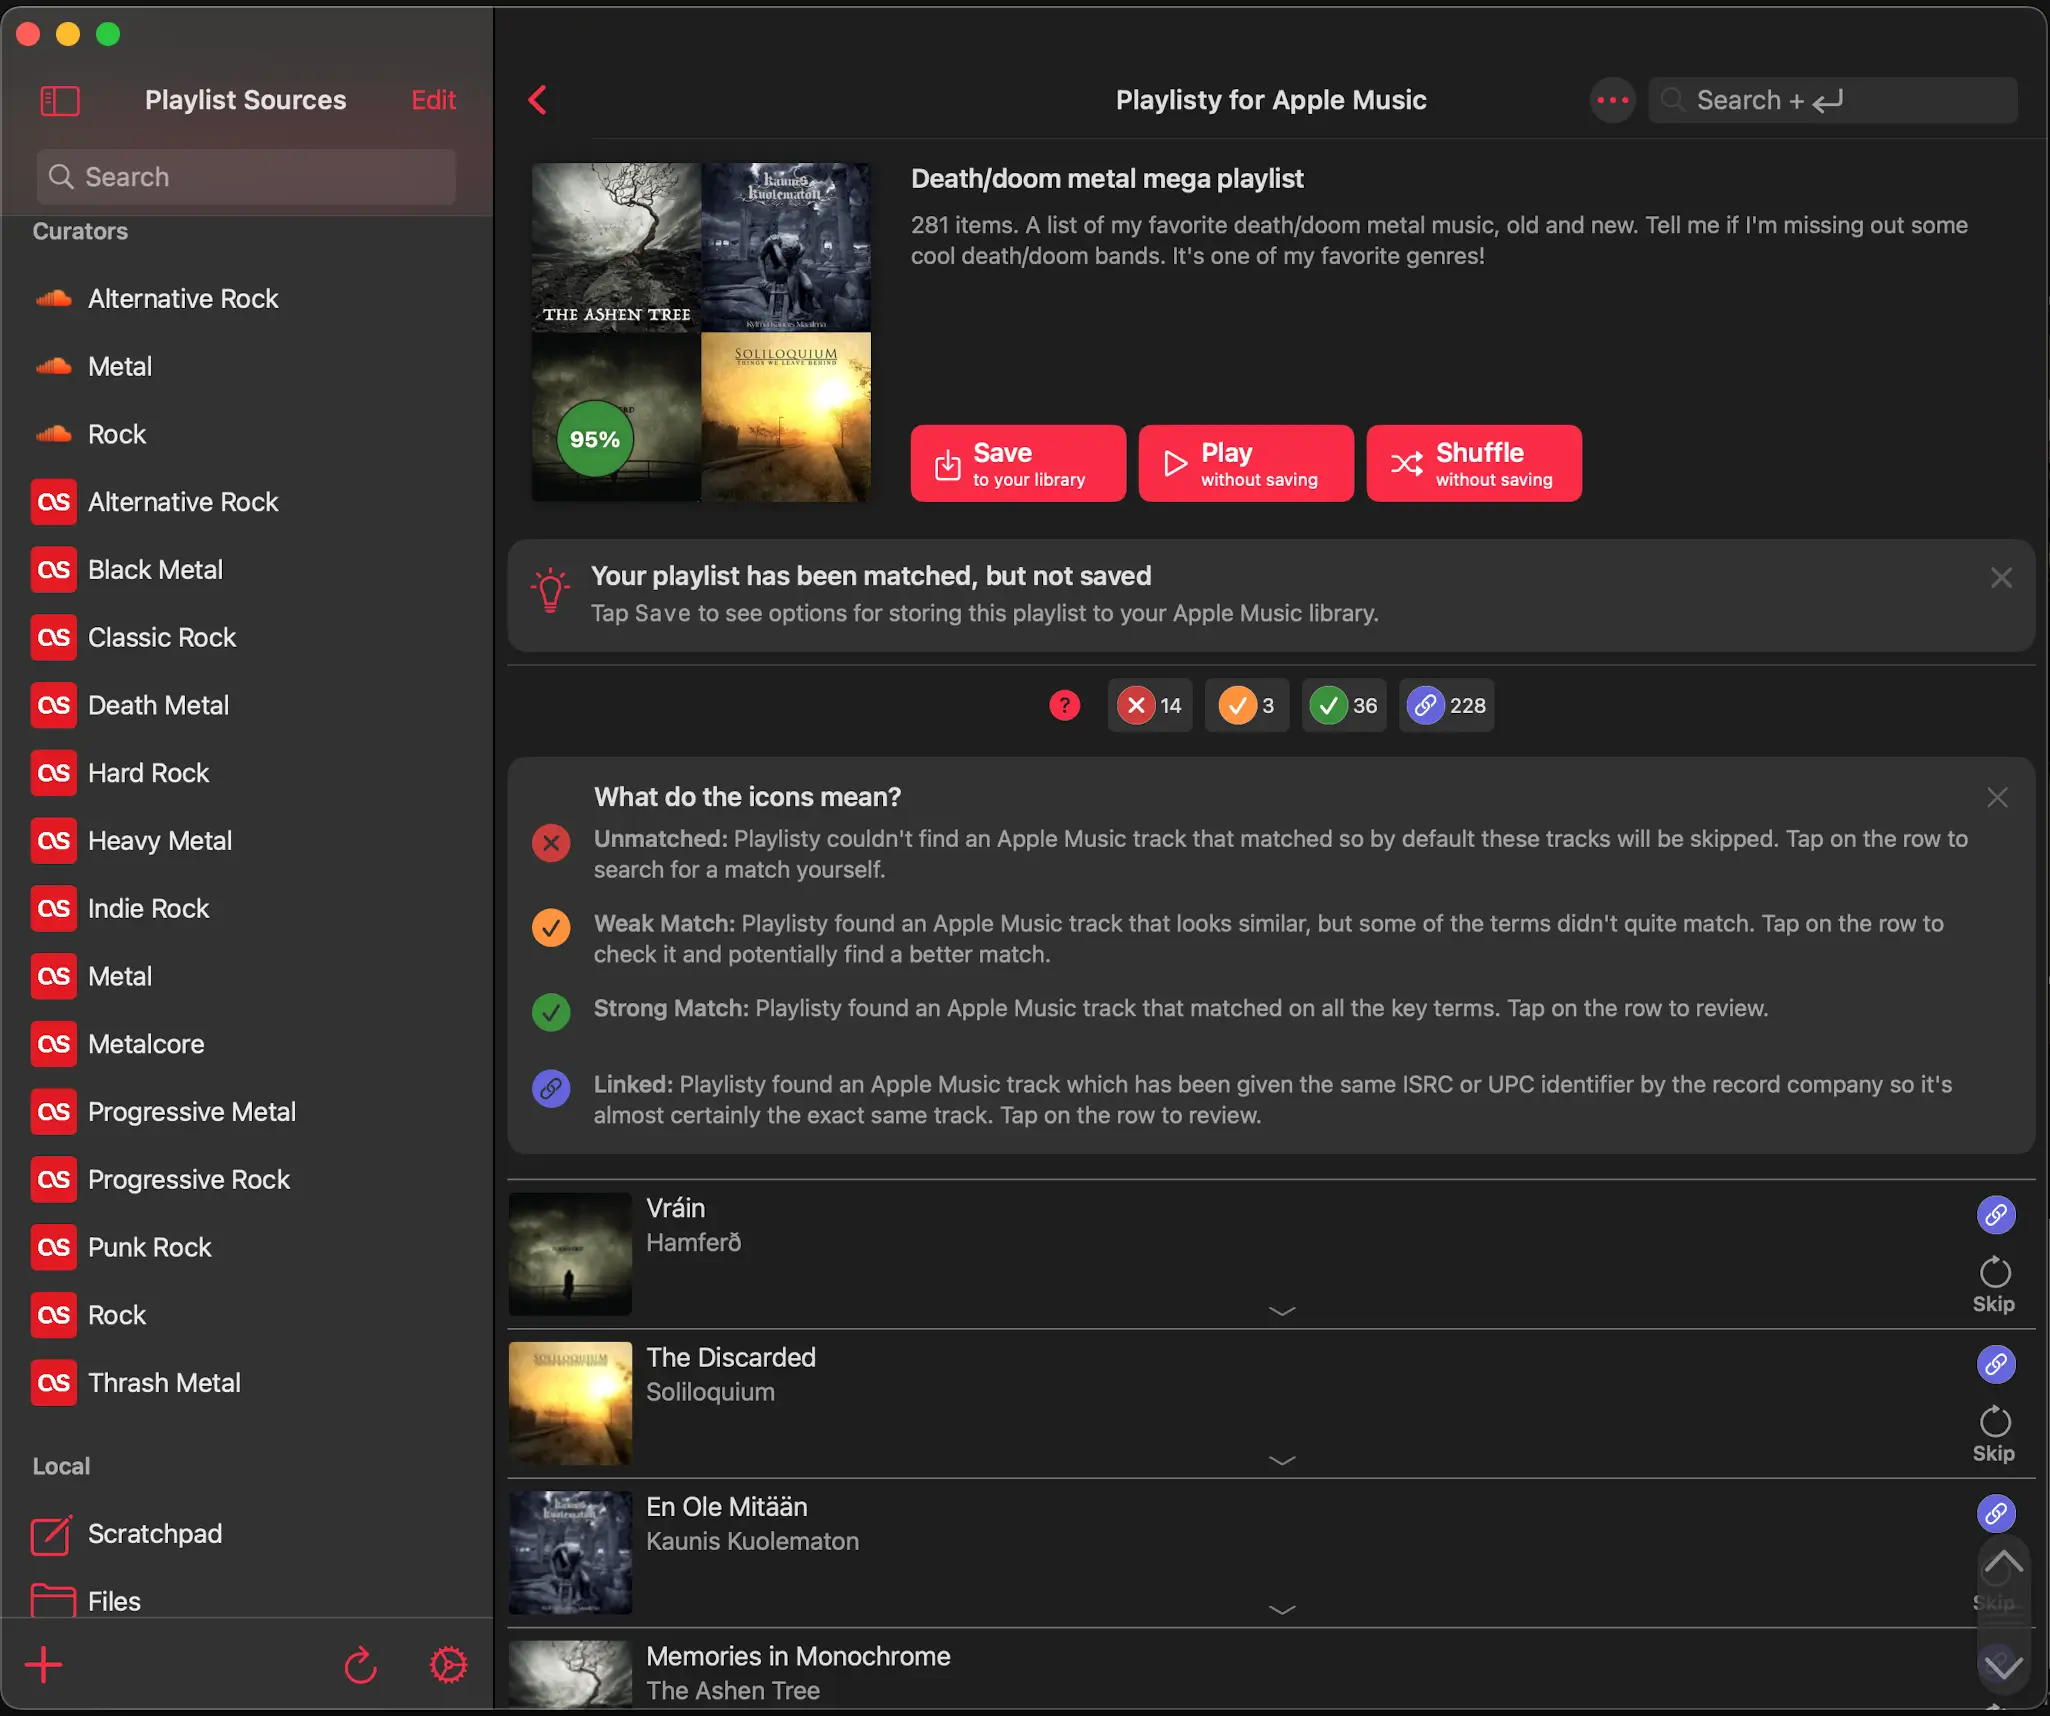Toggle the linked tracks filter showing 228

(1446, 705)
